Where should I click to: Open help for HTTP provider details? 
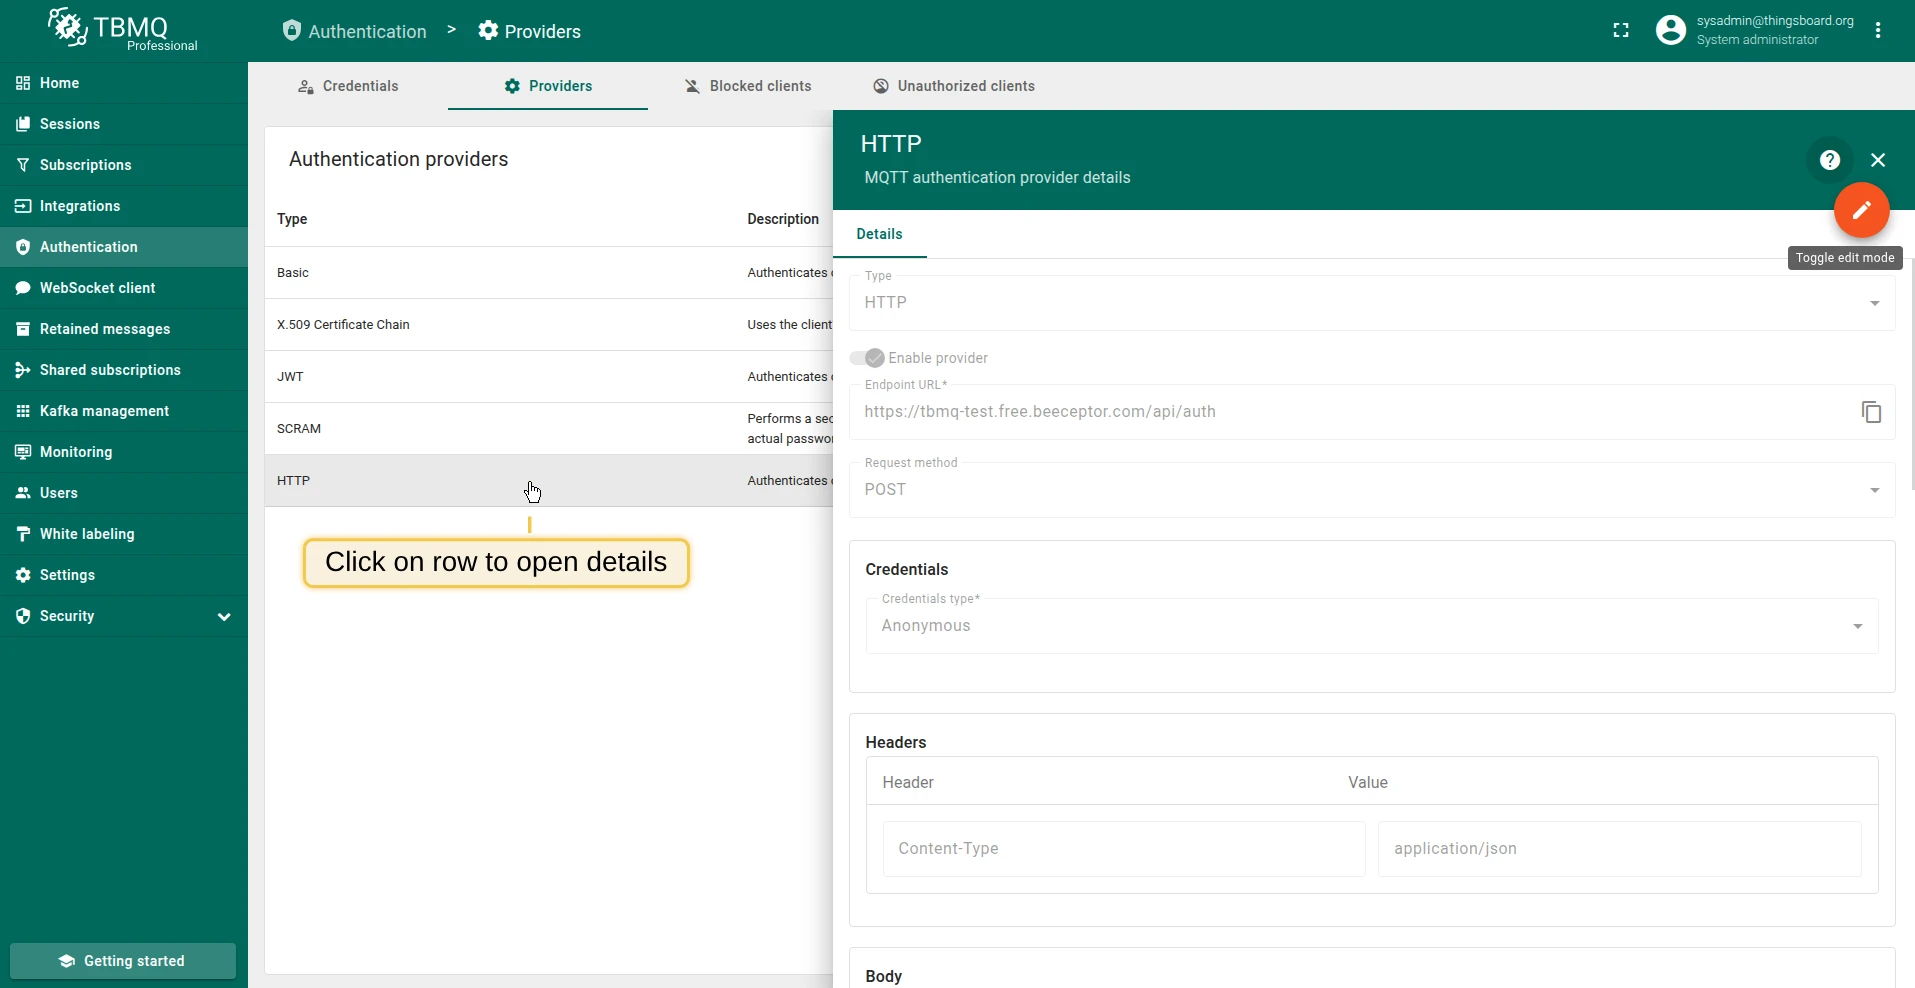click(1830, 160)
